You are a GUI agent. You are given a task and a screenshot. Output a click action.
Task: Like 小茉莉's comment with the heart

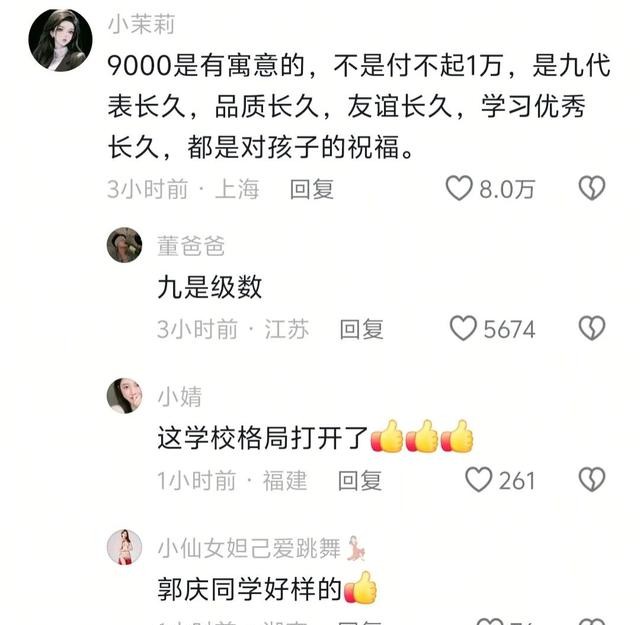[459, 189]
